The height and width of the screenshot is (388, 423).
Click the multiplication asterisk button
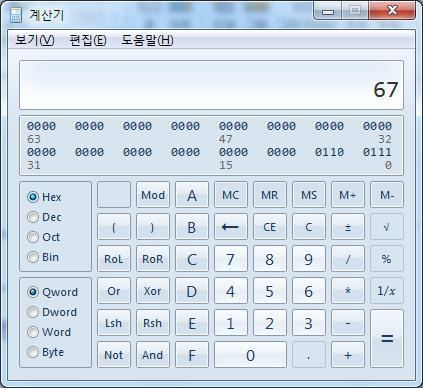(348, 291)
